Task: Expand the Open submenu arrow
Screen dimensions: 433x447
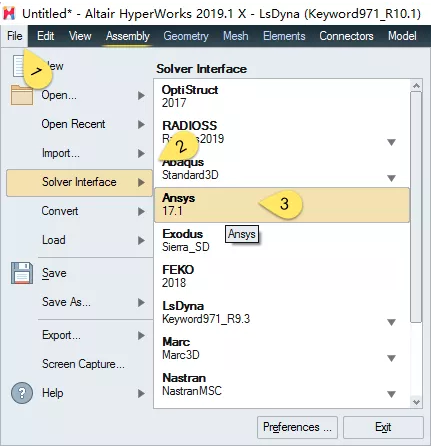Action: (x=141, y=96)
